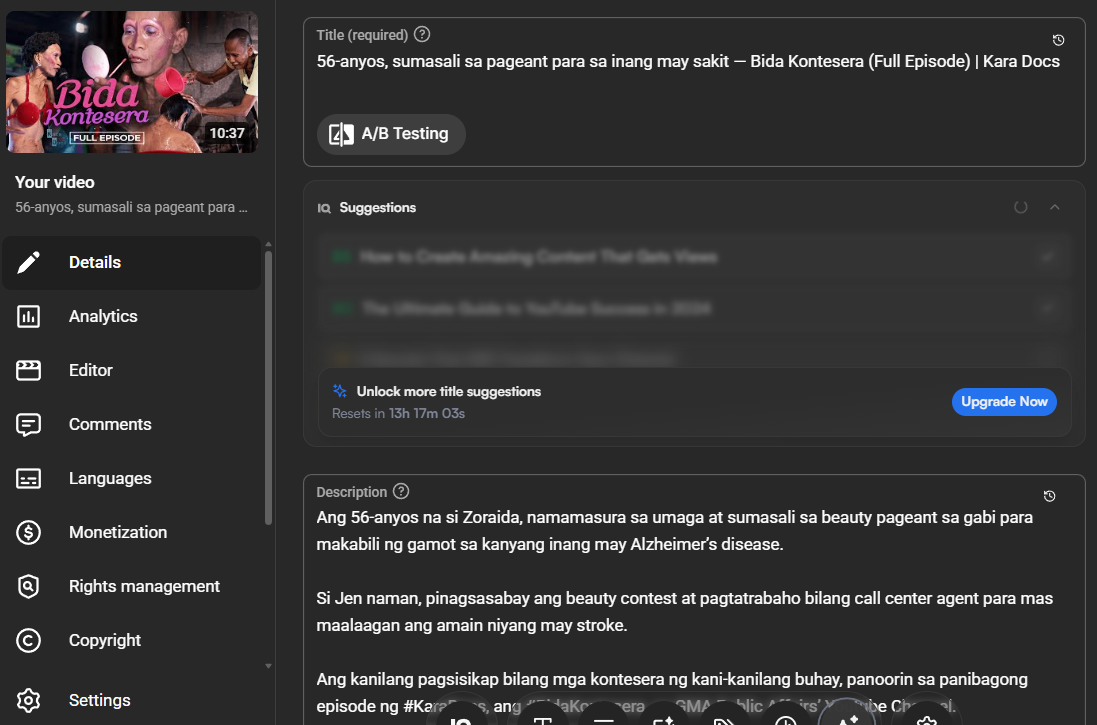Image resolution: width=1097 pixels, height=725 pixels.
Task: Open the Languages section
Action: tap(132, 478)
